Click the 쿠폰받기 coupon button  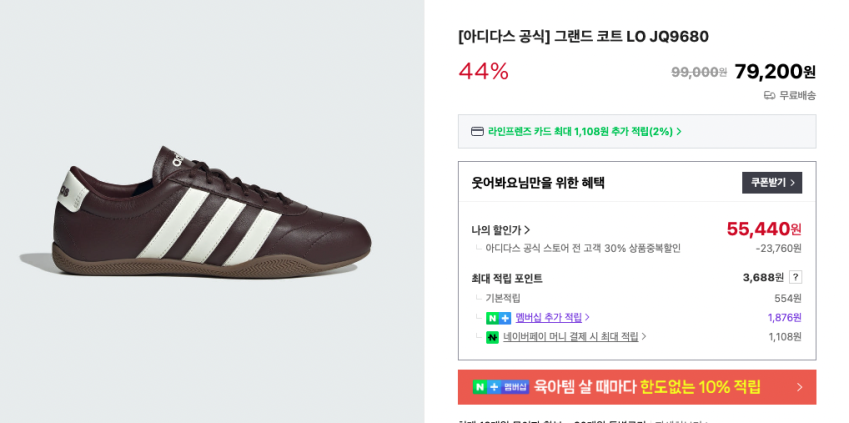[771, 182]
